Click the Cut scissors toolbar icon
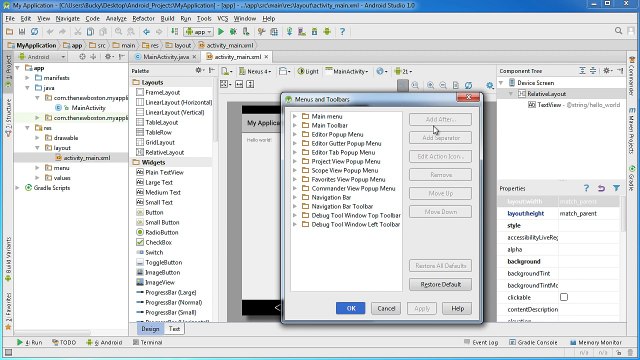640x360 pixels. [x=78, y=31]
